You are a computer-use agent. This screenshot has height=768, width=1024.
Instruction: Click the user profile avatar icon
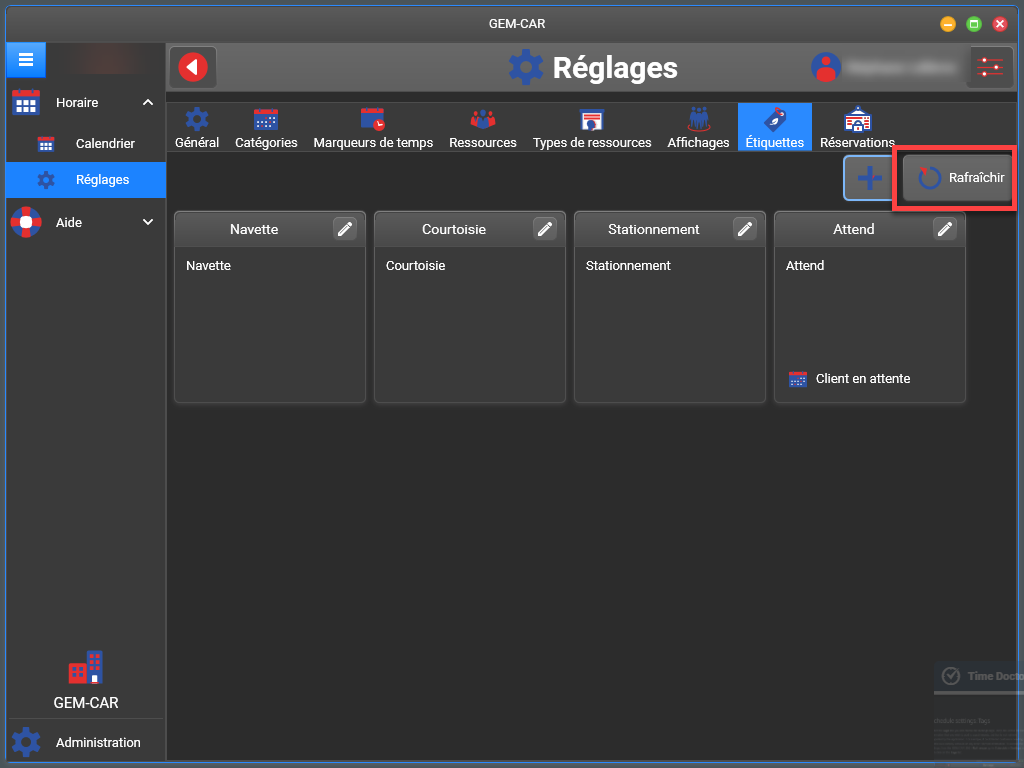point(825,67)
